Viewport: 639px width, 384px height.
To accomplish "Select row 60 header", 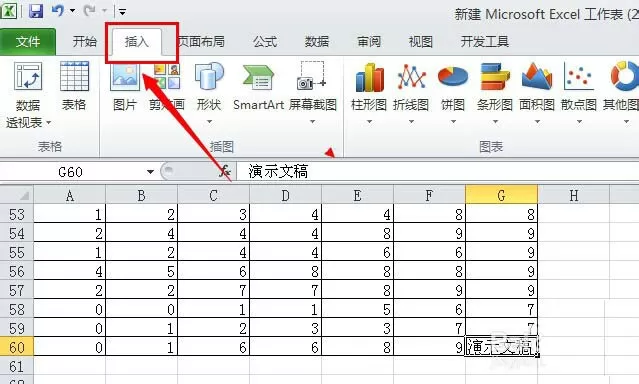I will (x=16, y=347).
